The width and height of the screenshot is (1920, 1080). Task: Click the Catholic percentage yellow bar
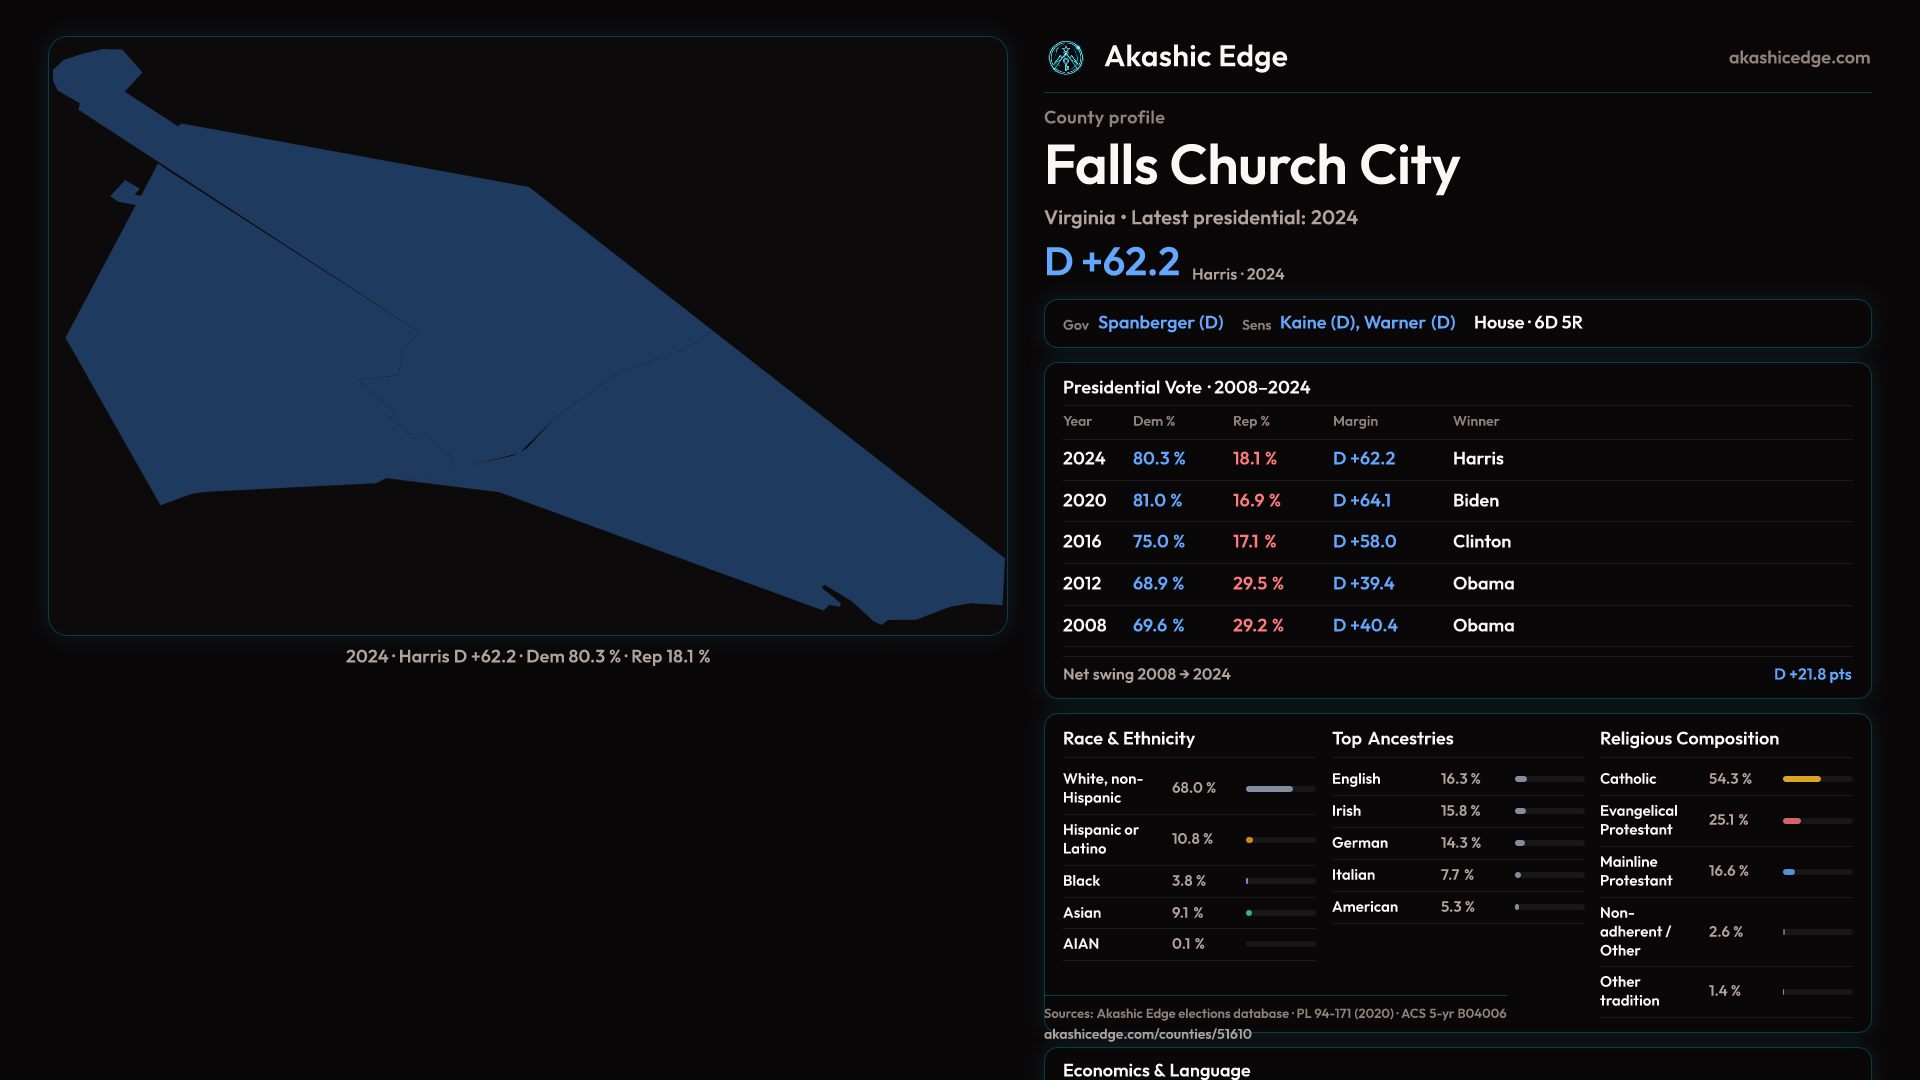(x=1802, y=779)
